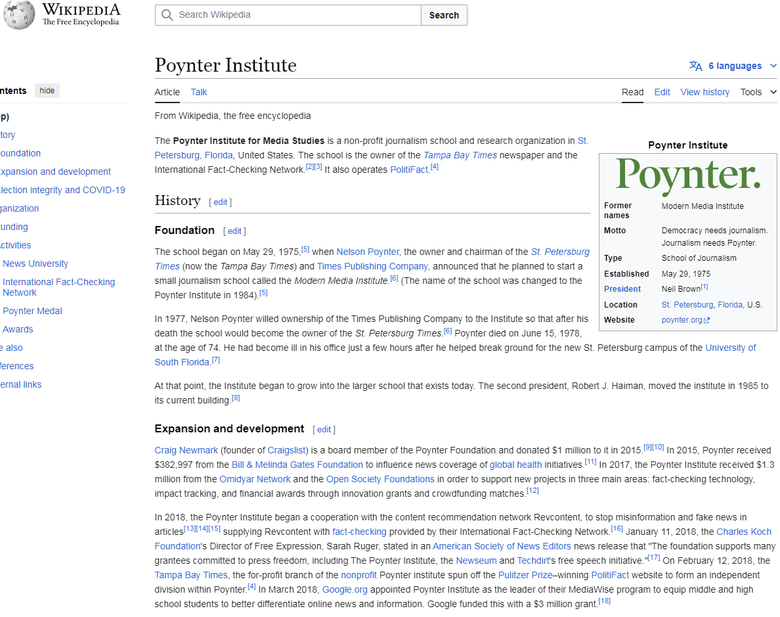Jump to Awards in contents
The height and width of the screenshot is (617, 780).
pyautogui.click(x=18, y=329)
